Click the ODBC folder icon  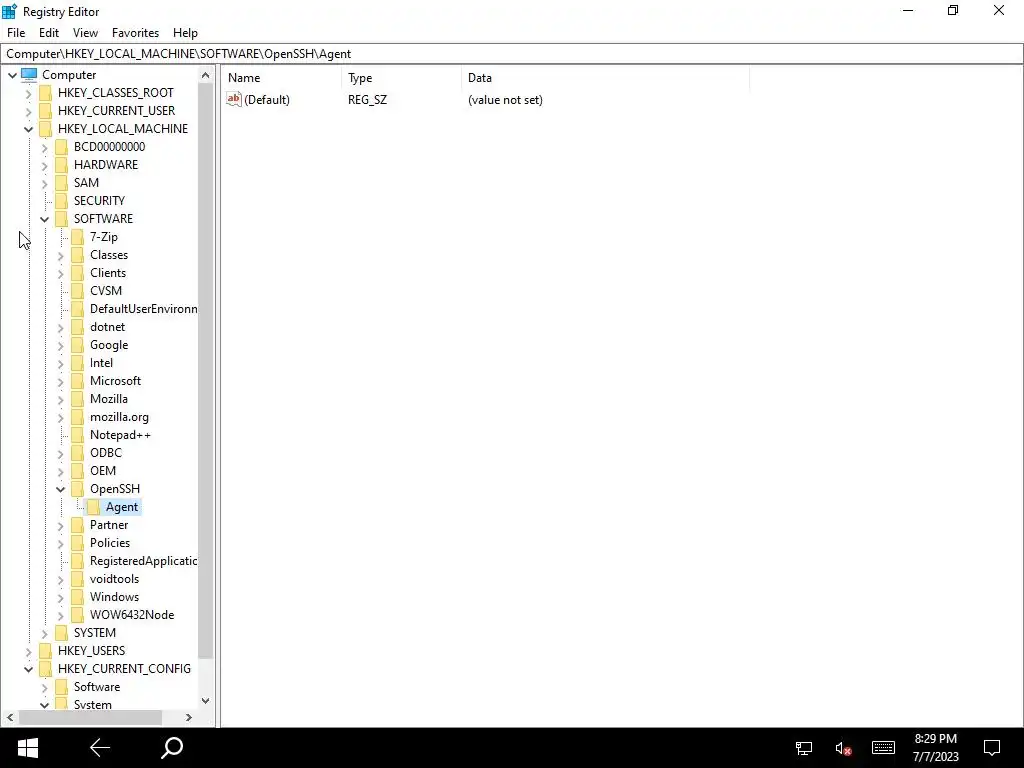[78, 453]
